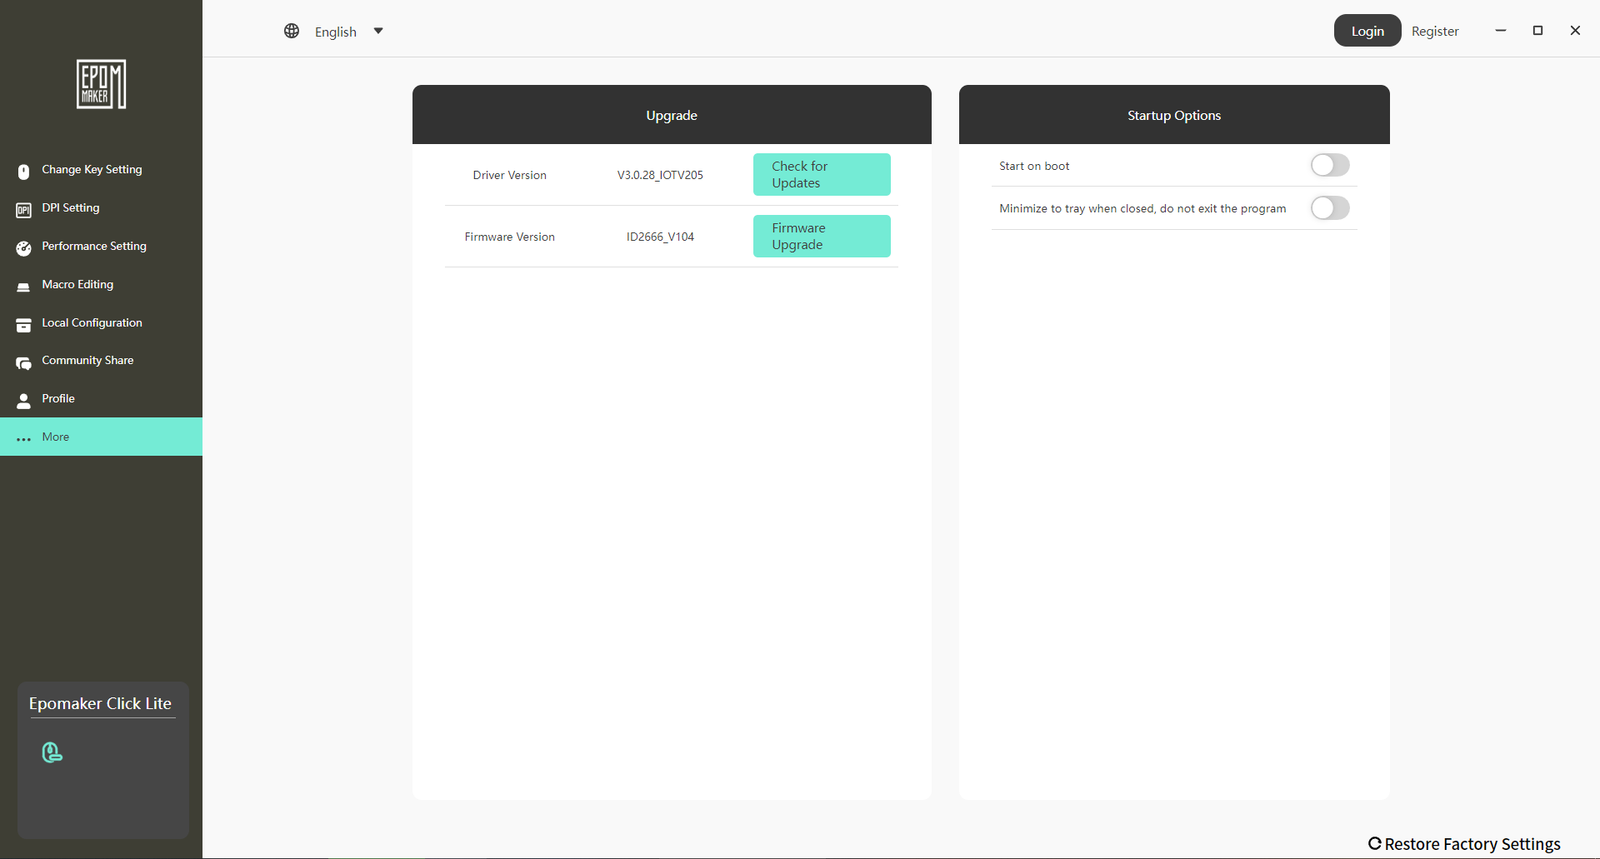The width and height of the screenshot is (1600, 859).
Task: Enable the Start on boot toggle
Action: [x=1330, y=165]
